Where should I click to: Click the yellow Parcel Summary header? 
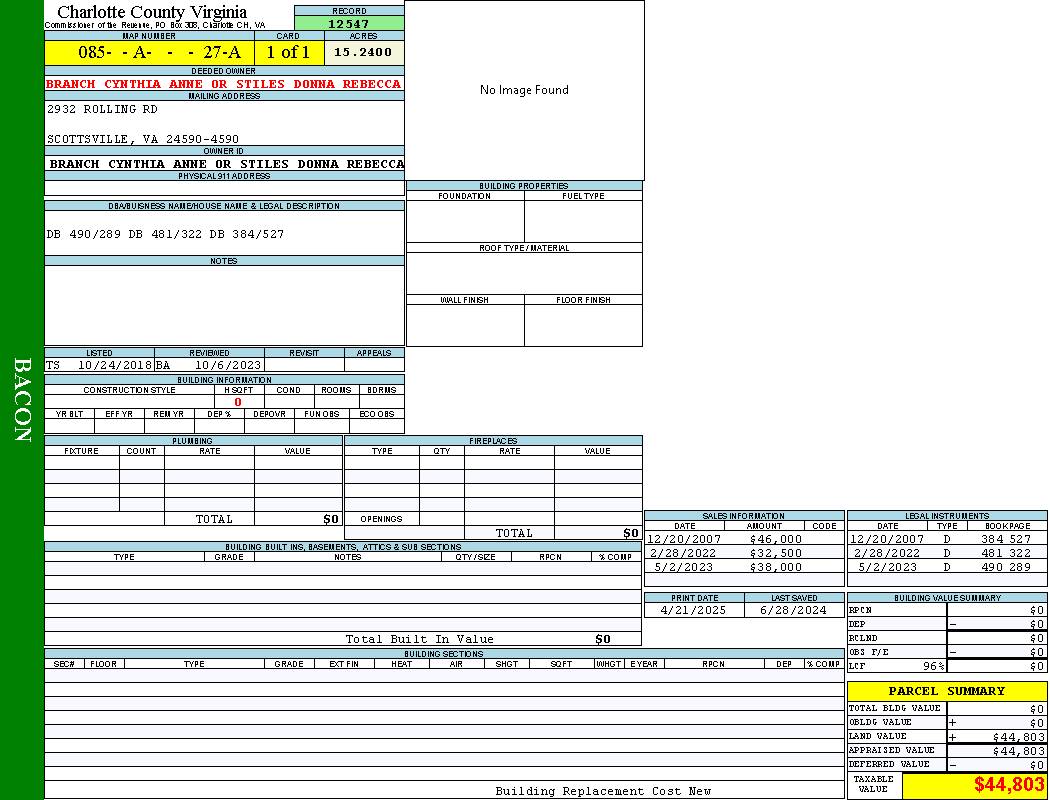click(x=946, y=691)
